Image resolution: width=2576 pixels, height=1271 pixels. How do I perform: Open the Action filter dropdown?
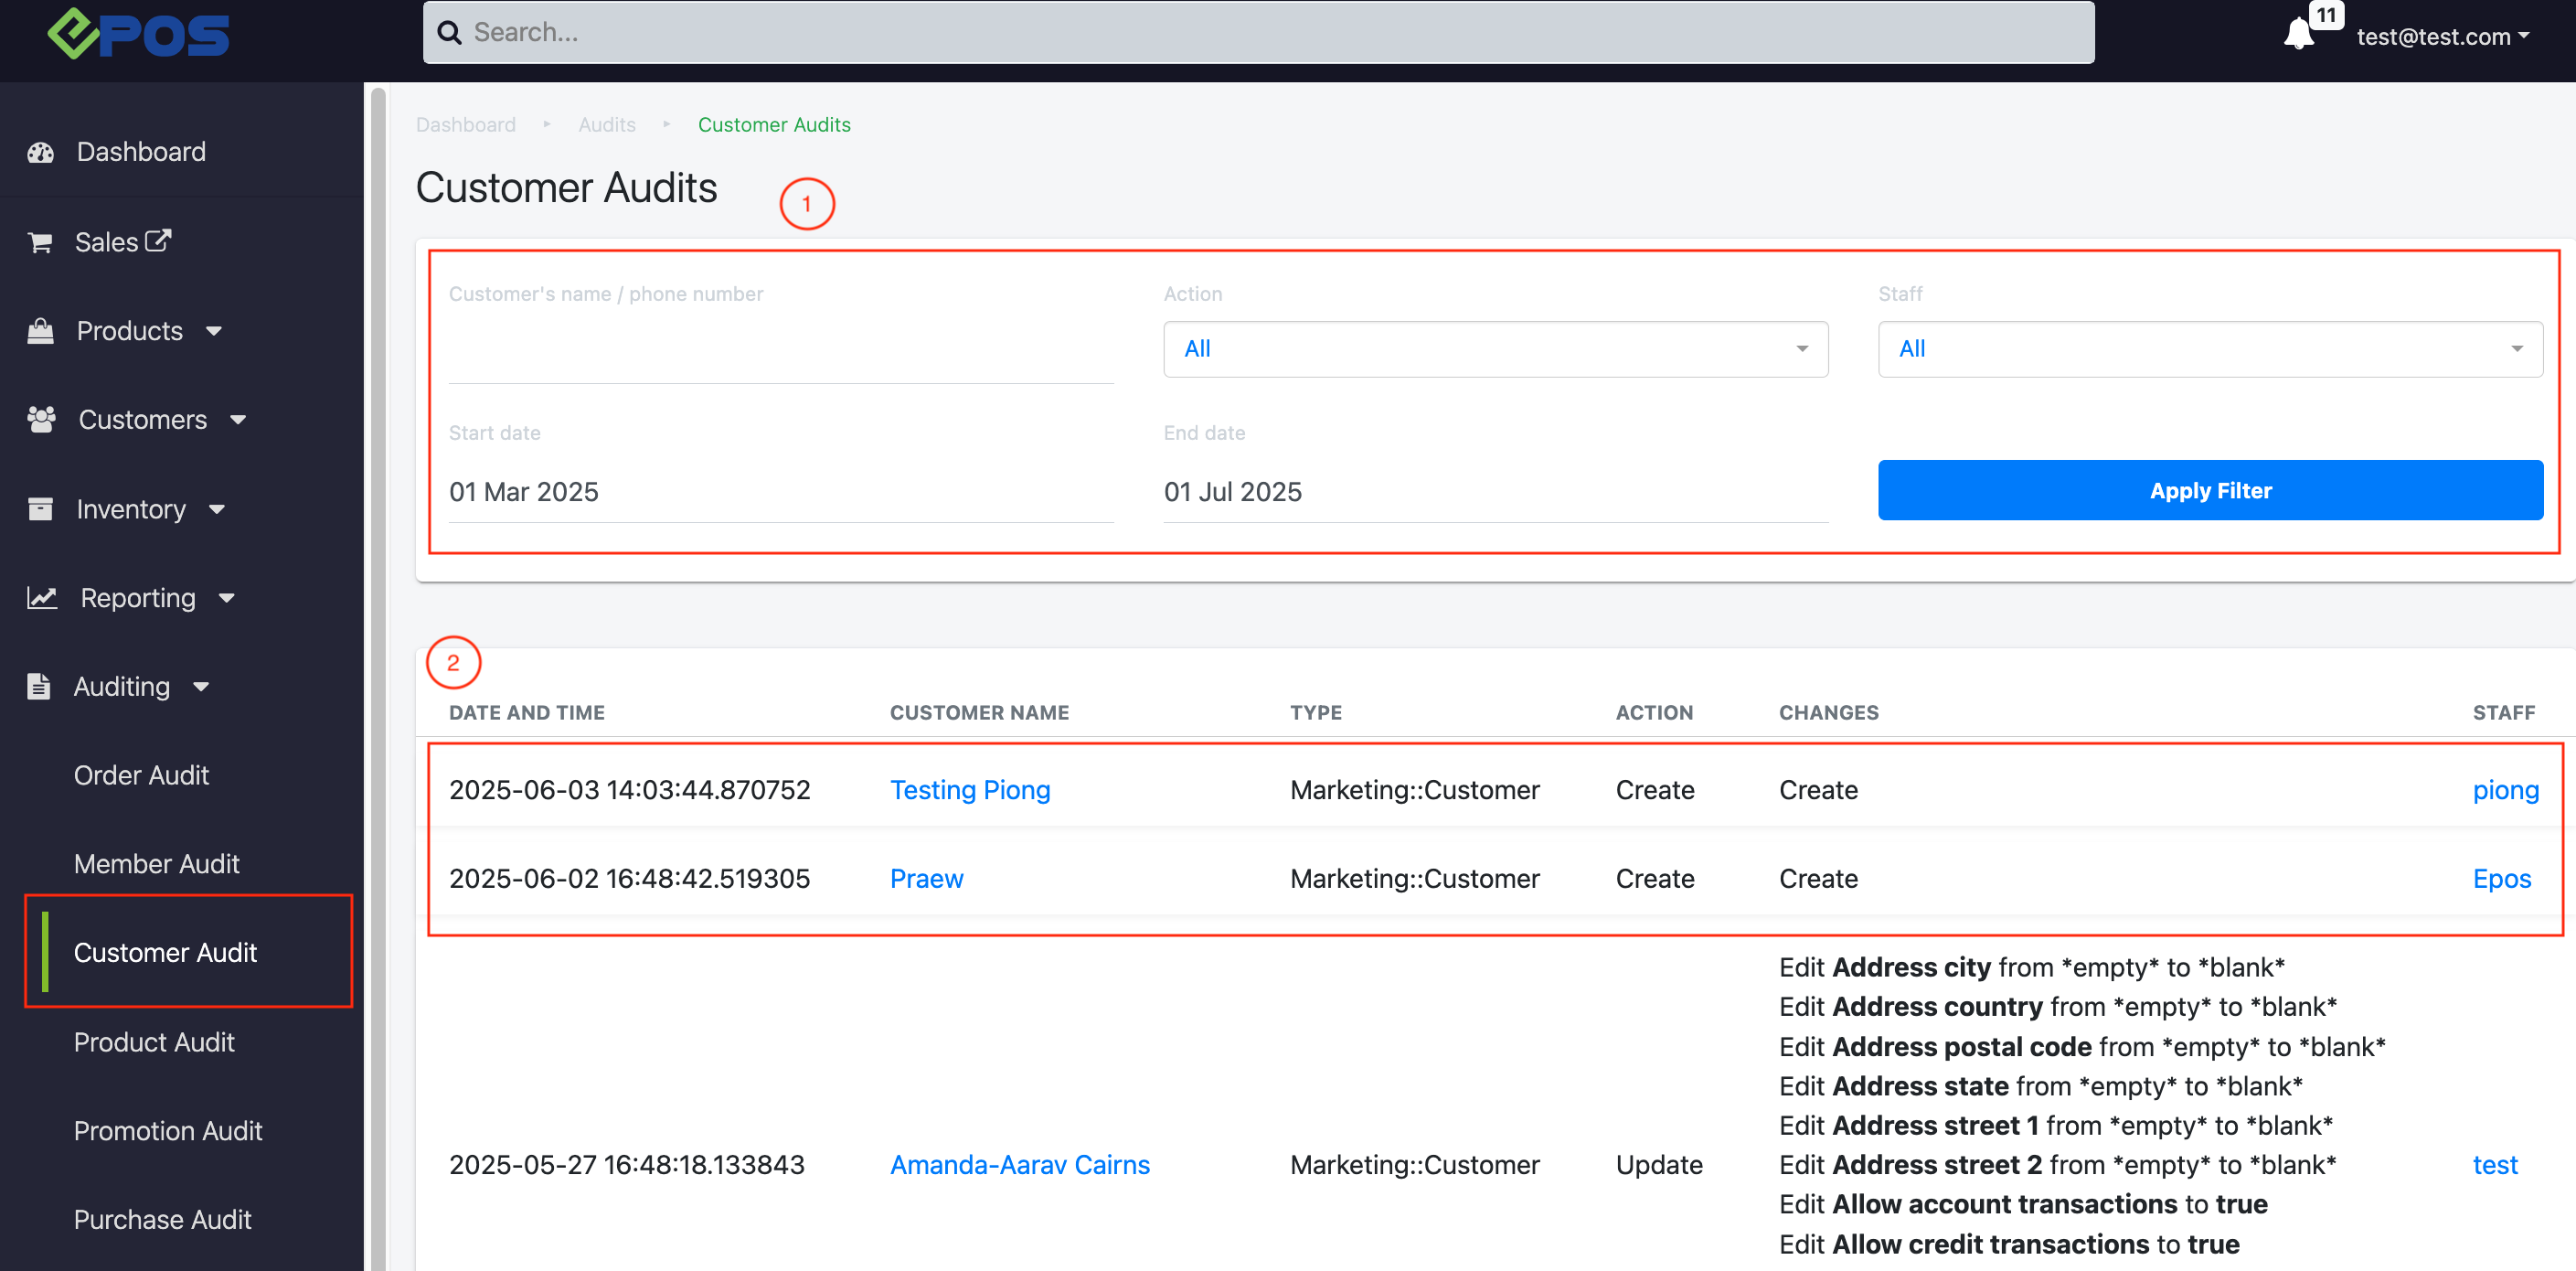coord(1495,349)
